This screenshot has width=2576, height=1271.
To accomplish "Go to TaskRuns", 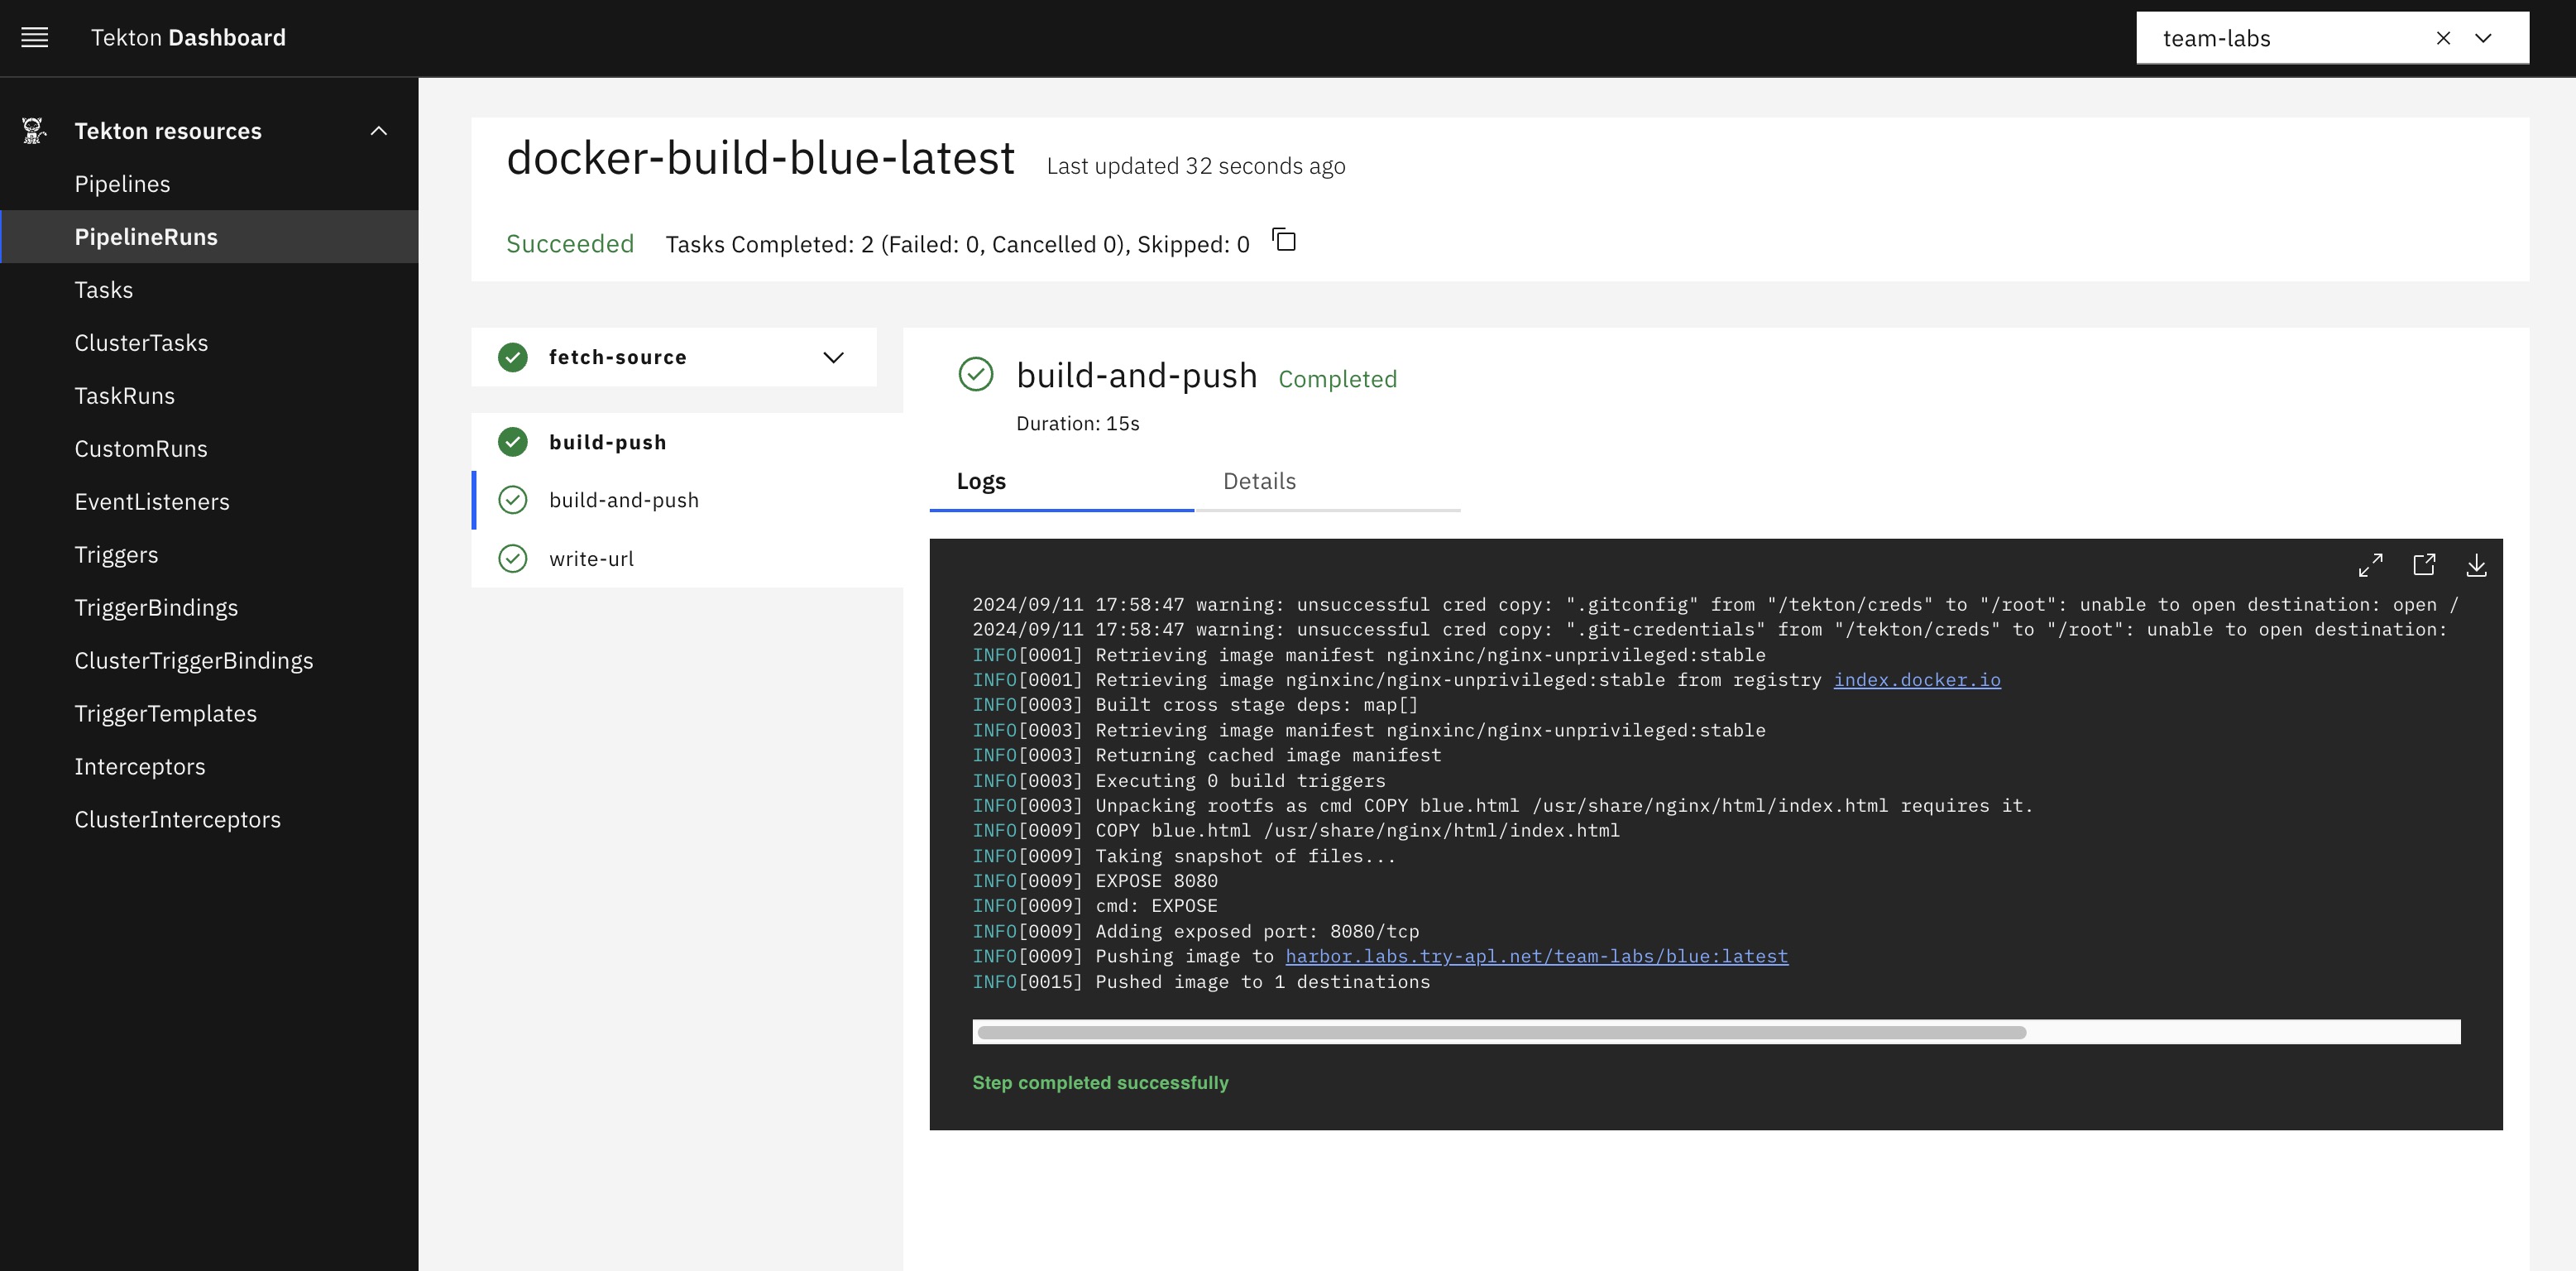I will [x=209, y=396].
